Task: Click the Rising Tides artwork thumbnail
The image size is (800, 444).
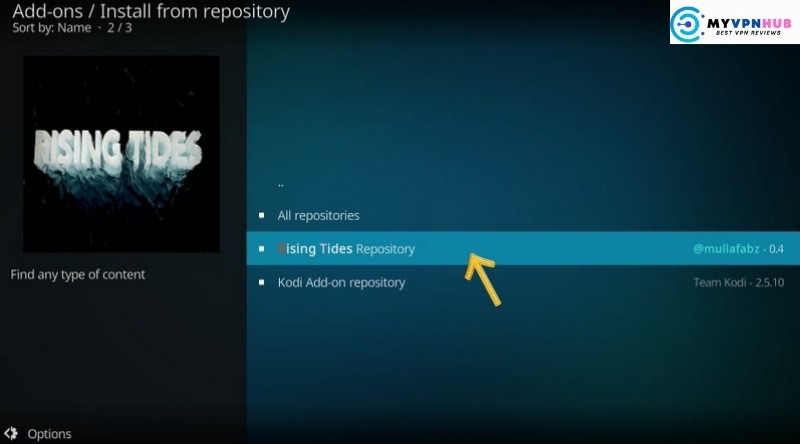Action: (x=121, y=154)
